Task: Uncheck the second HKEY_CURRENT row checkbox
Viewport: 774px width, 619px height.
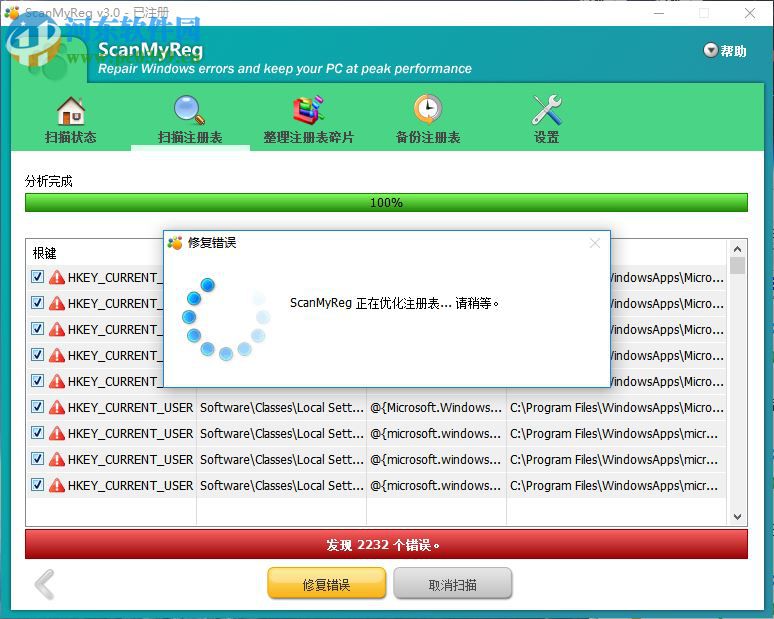Action: click(x=38, y=303)
